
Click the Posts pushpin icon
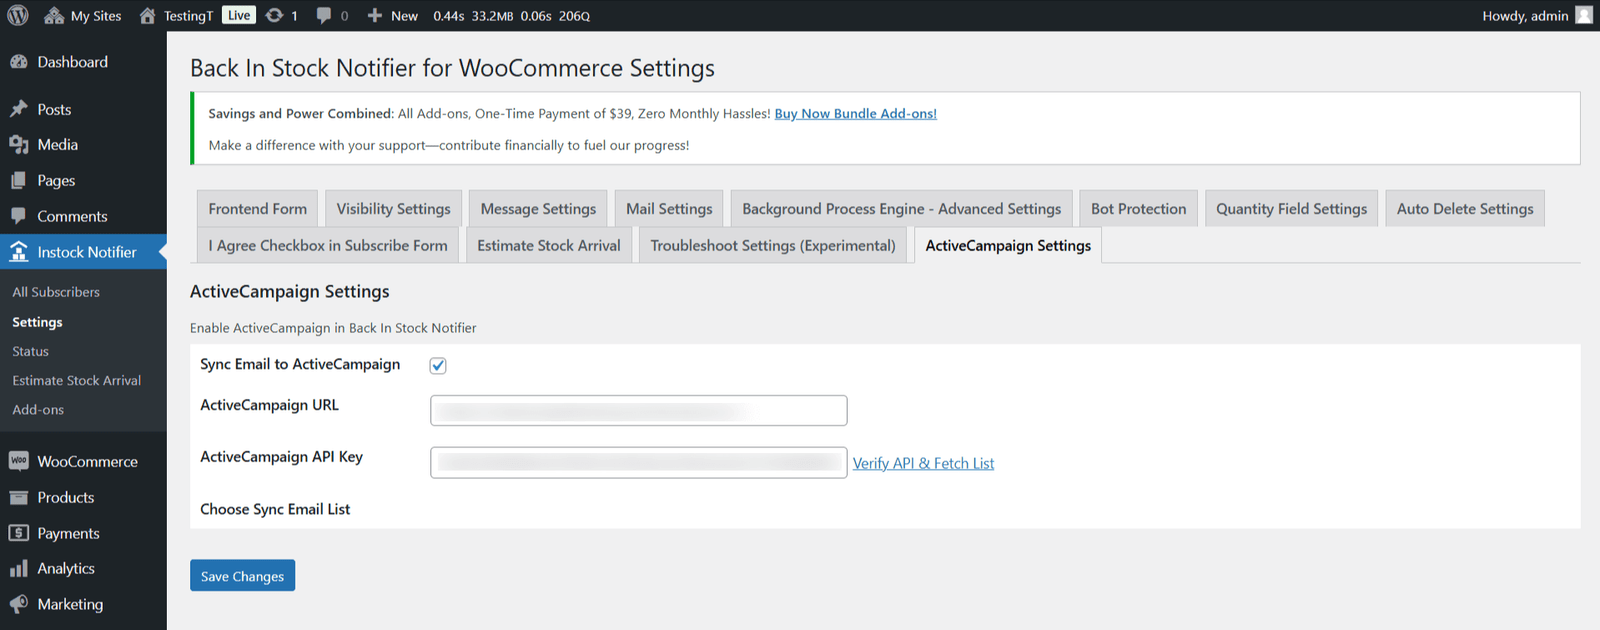point(19,109)
